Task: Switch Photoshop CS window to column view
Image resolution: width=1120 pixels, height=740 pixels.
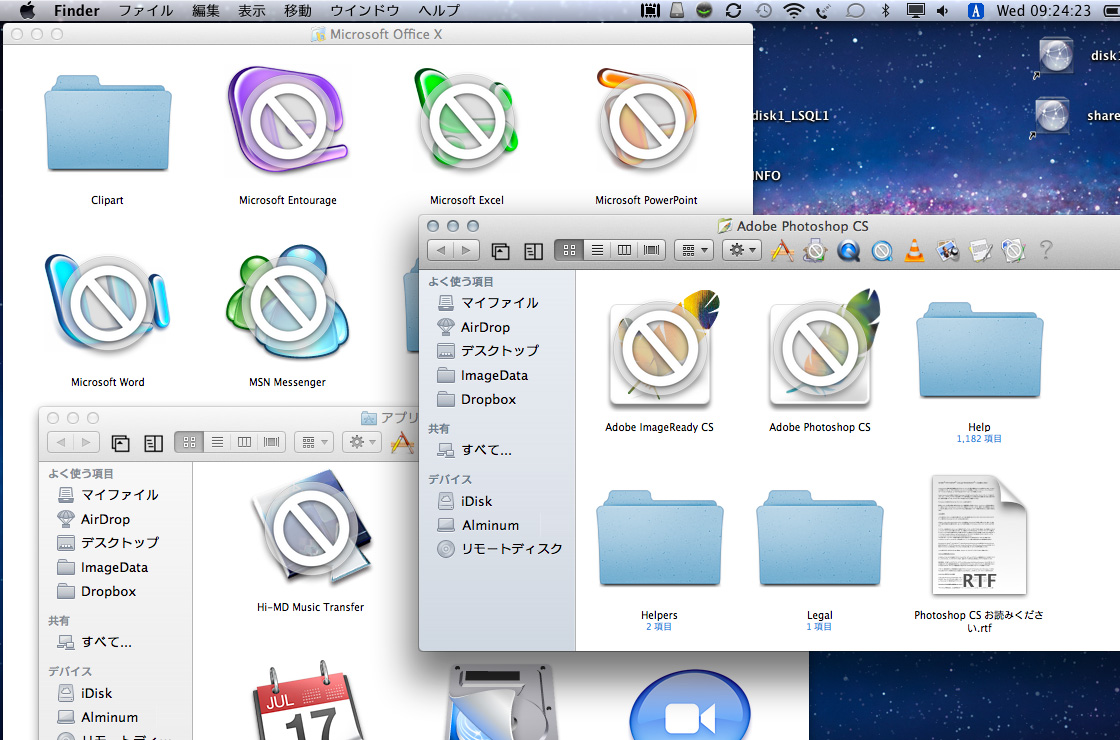Action: 624,250
